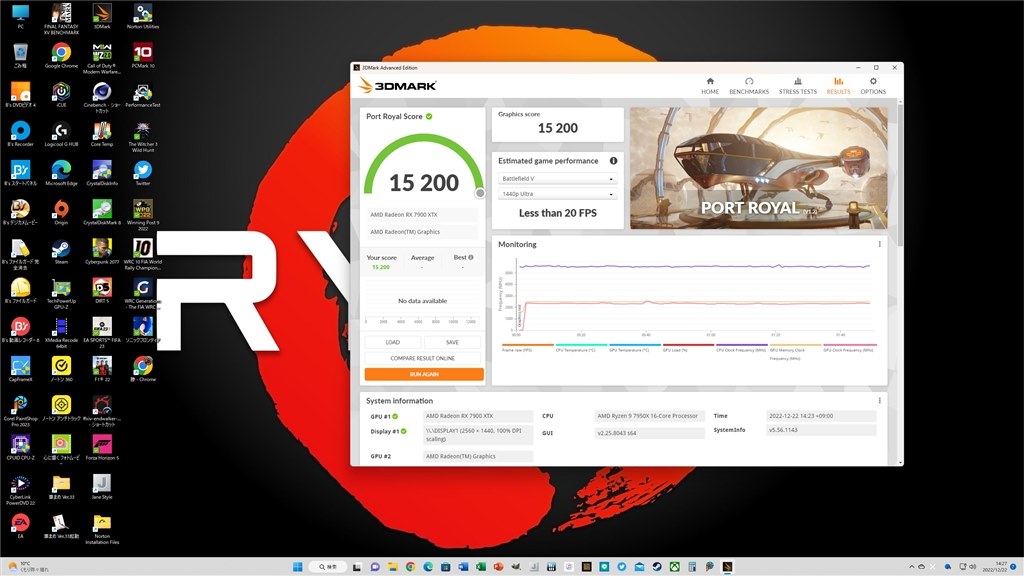This screenshot has height=576, width=1024.
Task: Open the Battlefield V game dropdown
Action: (557, 178)
